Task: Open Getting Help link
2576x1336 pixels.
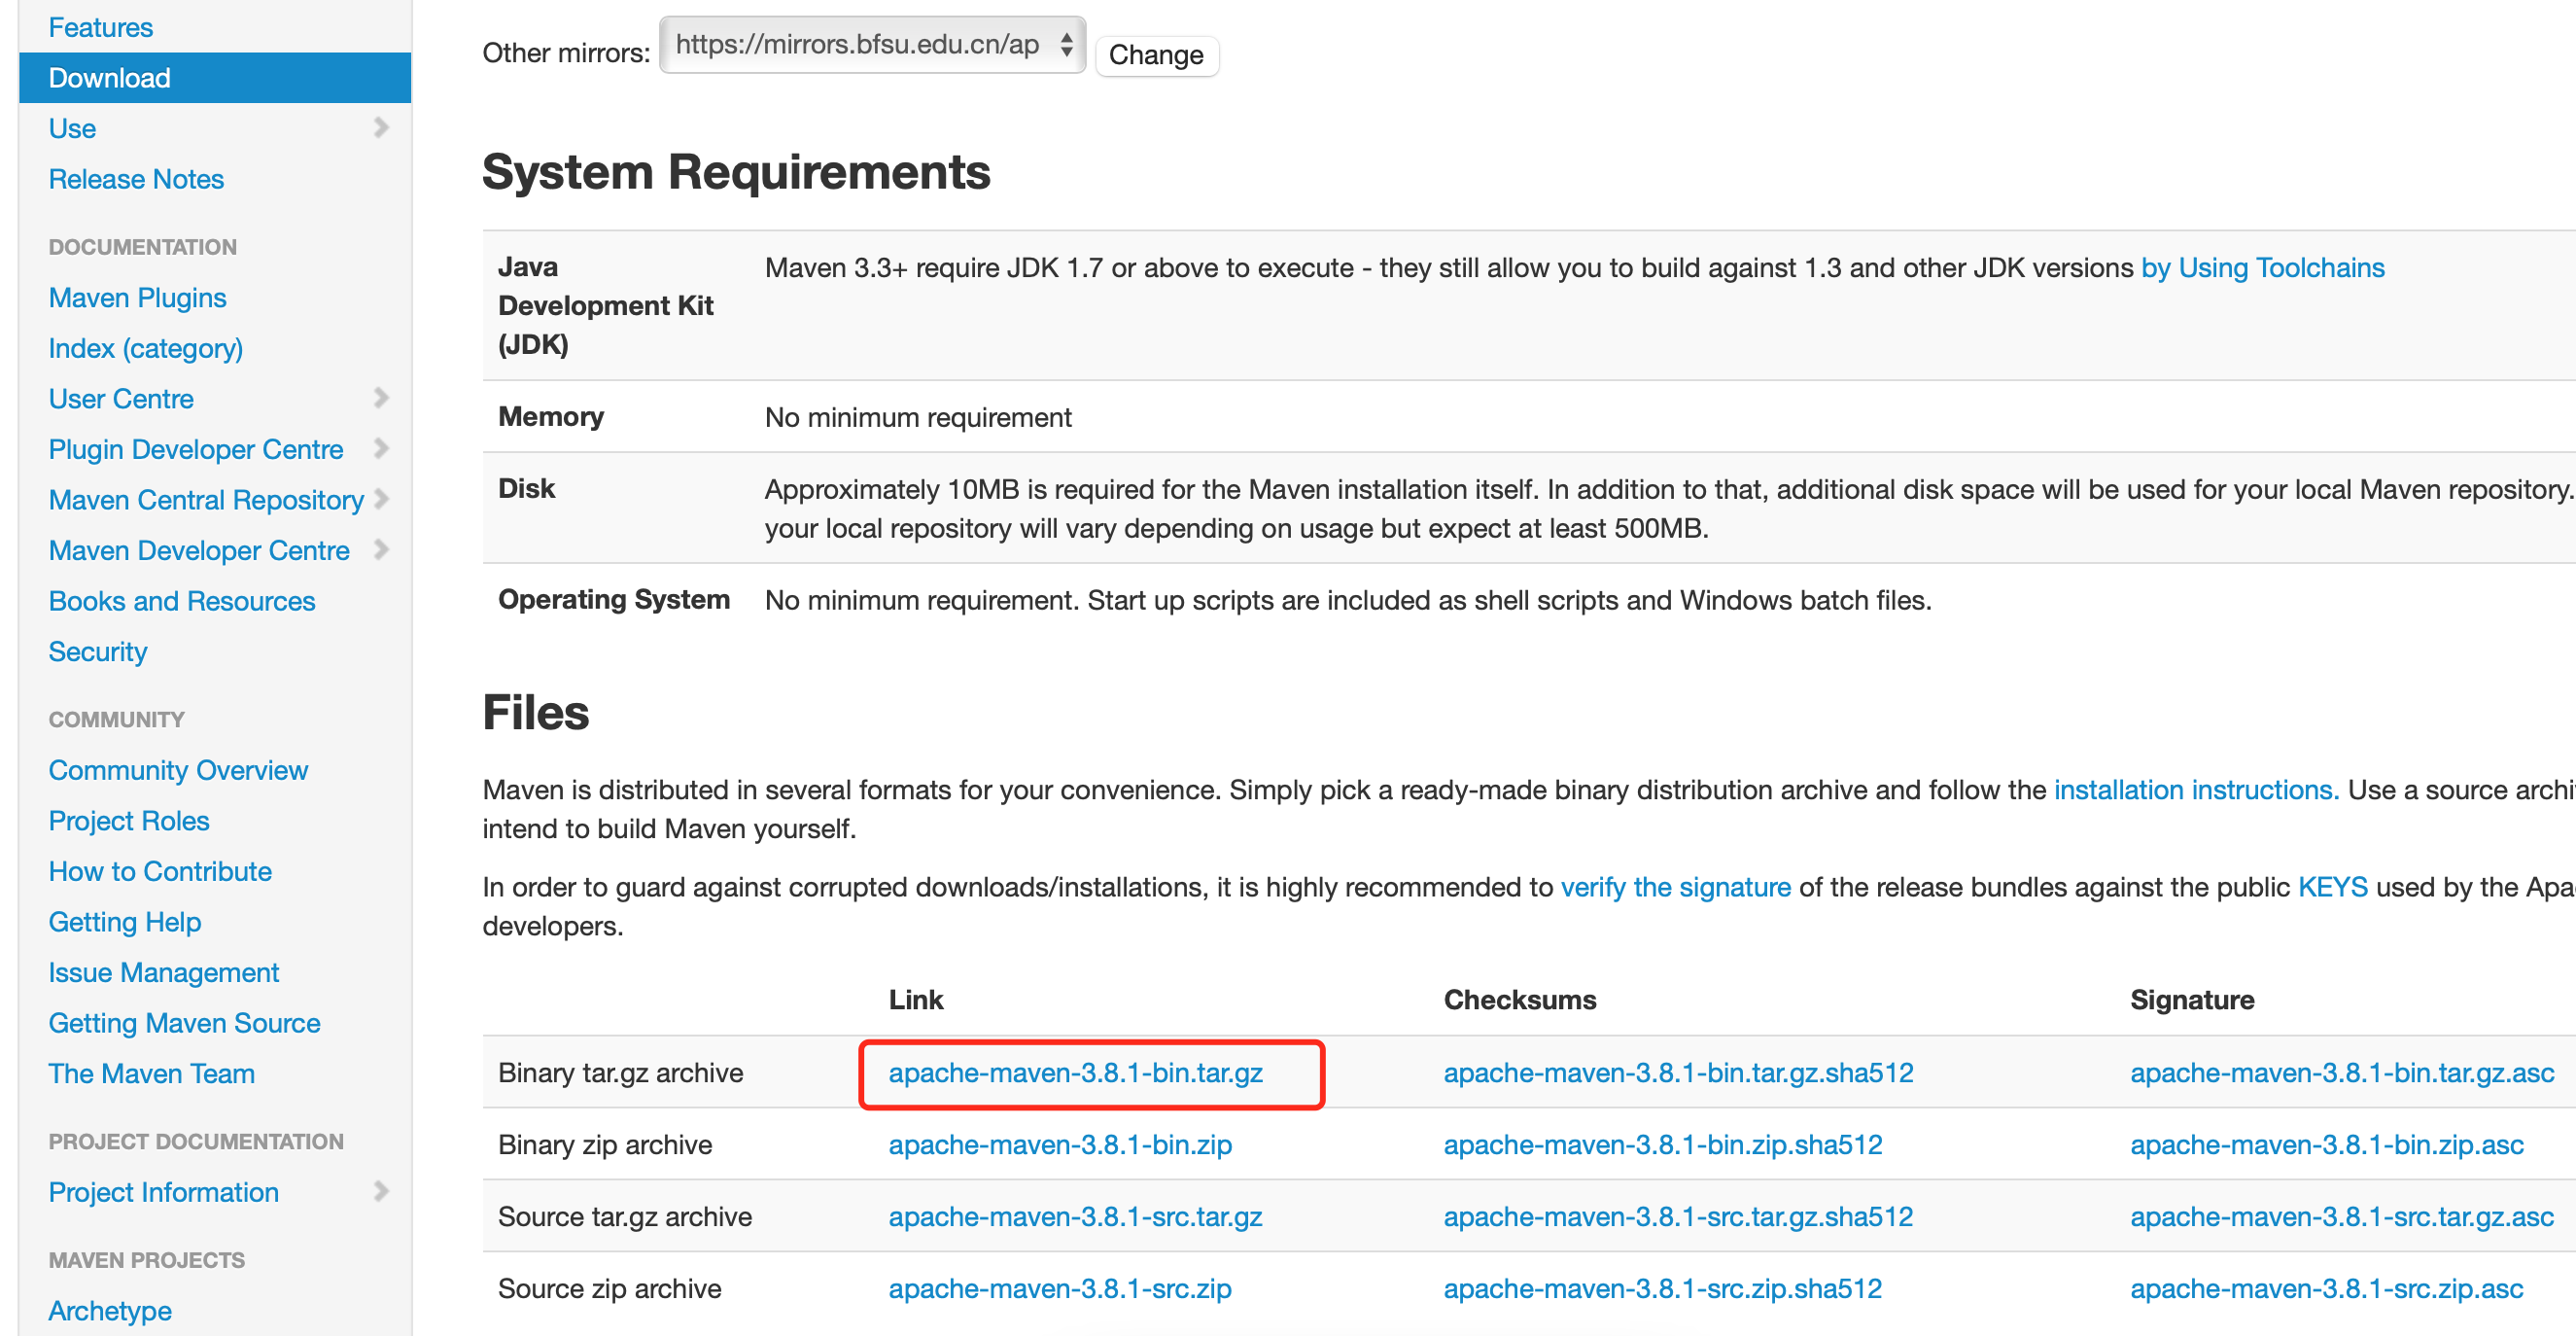Action: [x=125, y=922]
